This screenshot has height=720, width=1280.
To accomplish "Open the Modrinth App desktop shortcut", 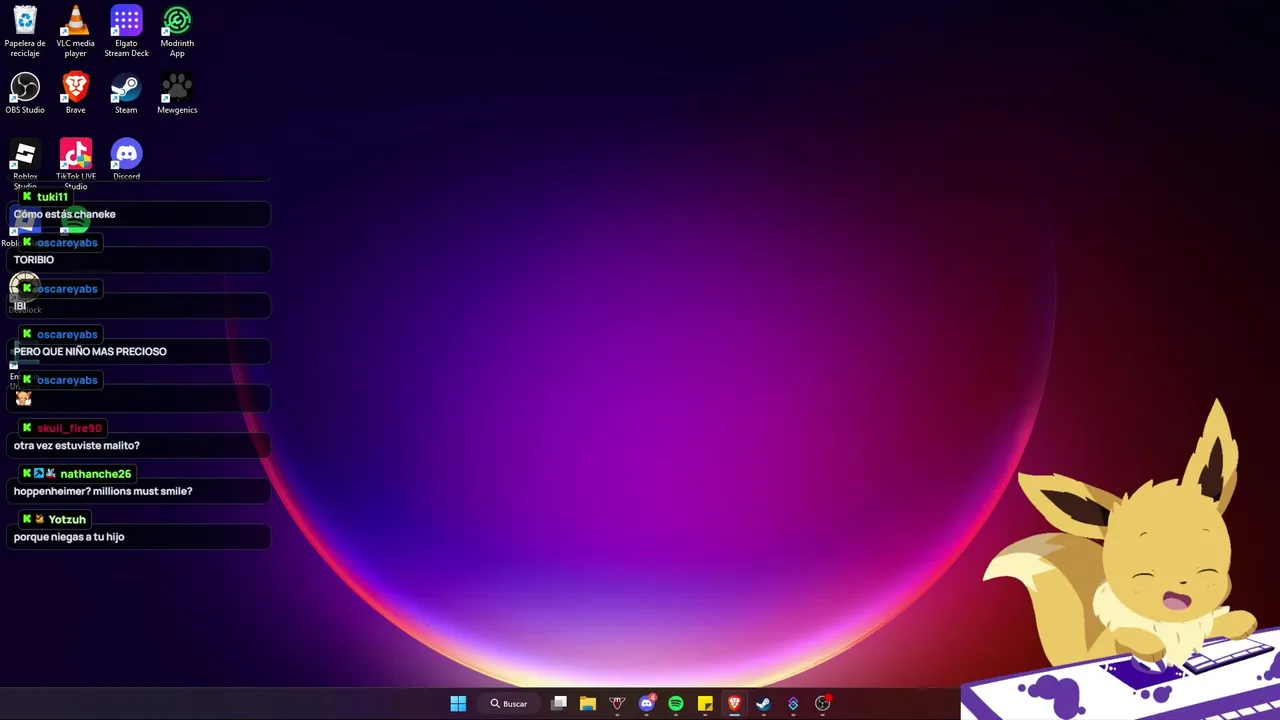I will (x=177, y=31).
